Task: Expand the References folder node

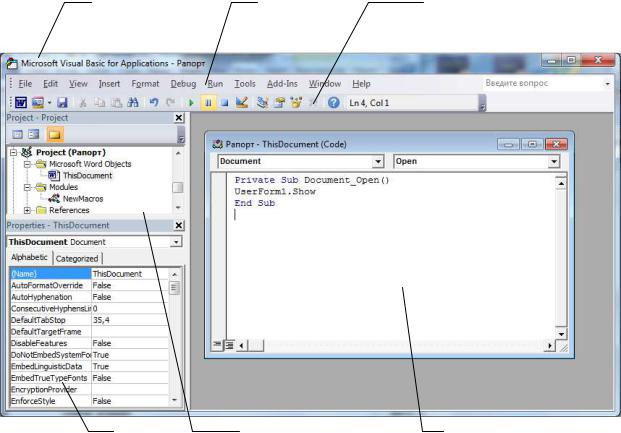Action: pyautogui.click(x=27, y=210)
